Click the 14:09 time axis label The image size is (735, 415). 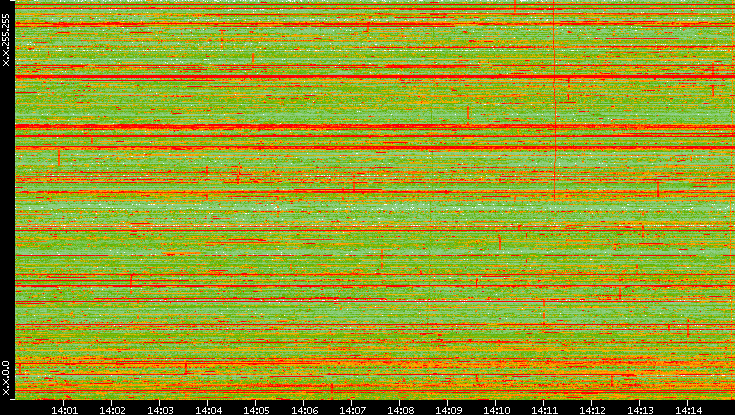coord(448,411)
